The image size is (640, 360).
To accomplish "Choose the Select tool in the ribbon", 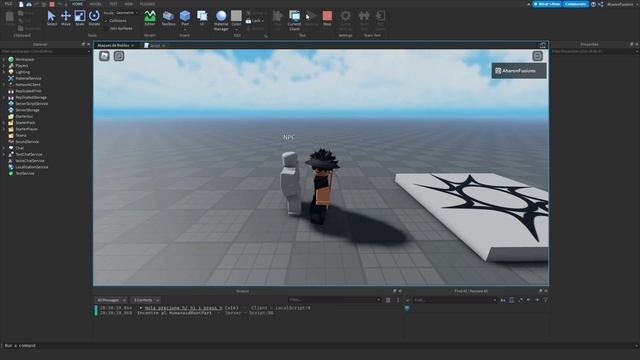I will (51, 18).
